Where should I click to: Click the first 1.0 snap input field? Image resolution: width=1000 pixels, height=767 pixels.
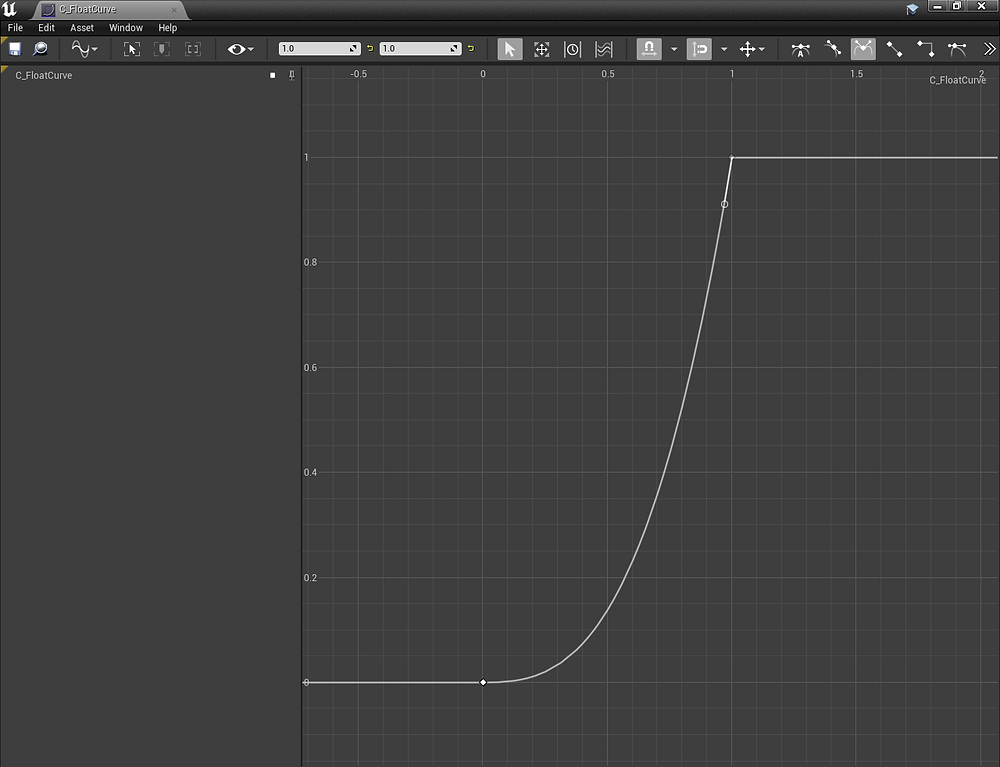tap(315, 47)
